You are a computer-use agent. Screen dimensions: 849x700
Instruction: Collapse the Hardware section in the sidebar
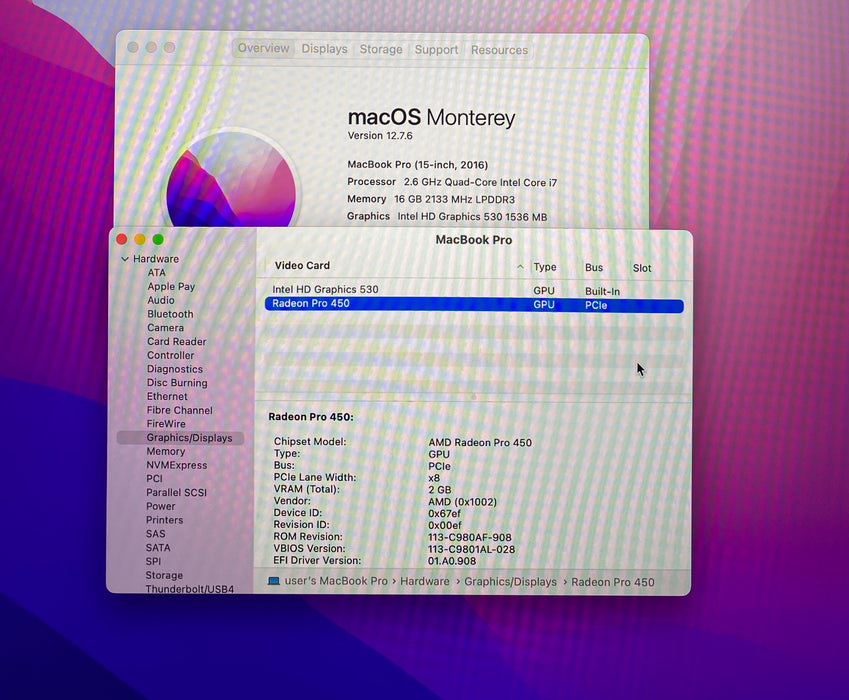(125, 259)
